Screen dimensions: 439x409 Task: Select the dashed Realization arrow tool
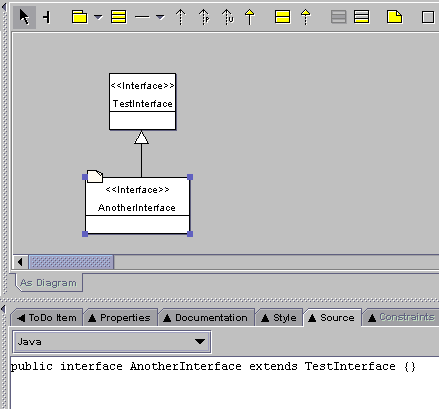[305, 17]
